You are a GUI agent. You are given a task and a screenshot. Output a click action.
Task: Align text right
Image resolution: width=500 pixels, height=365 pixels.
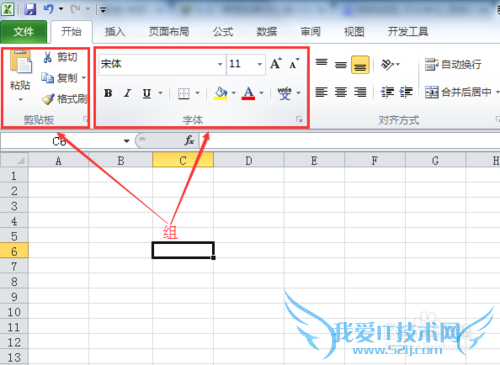360,92
